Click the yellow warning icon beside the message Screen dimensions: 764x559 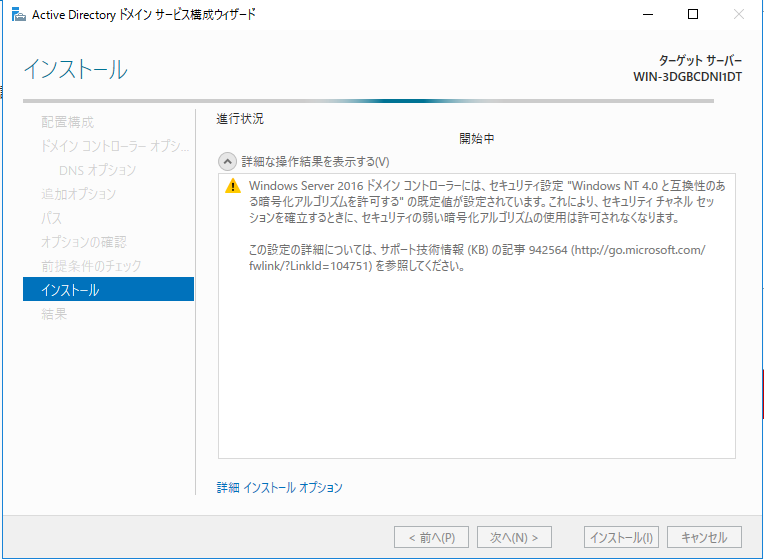click(233, 186)
